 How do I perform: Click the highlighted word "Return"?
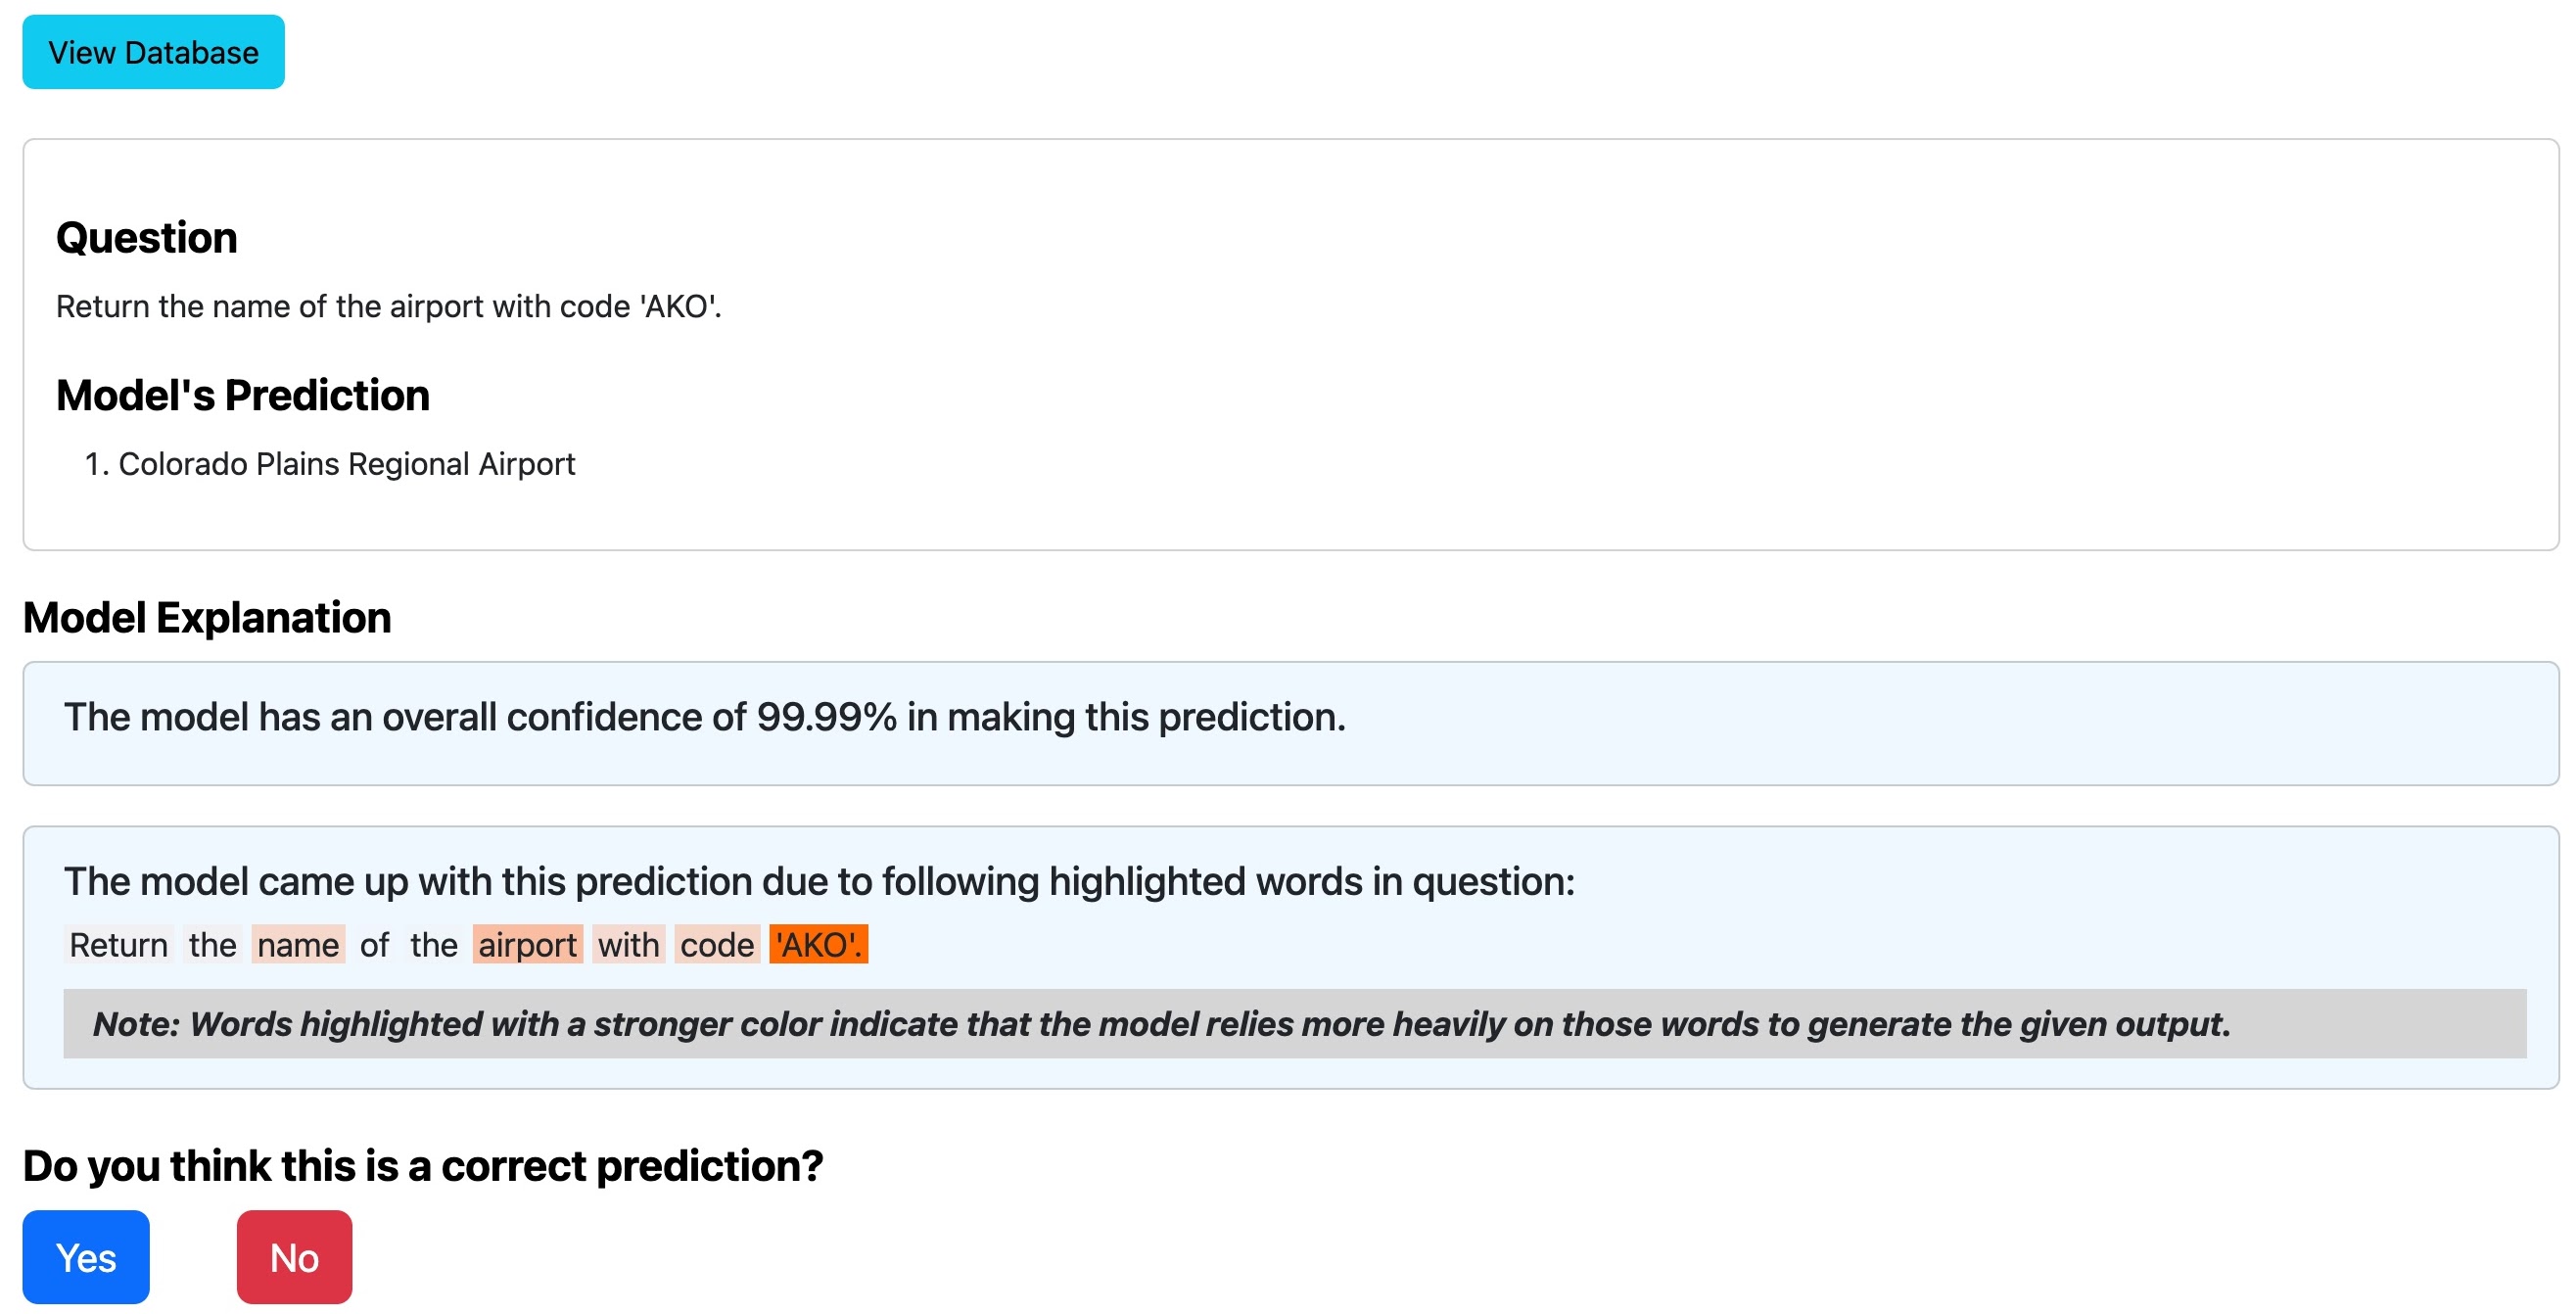[x=118, y=944]
